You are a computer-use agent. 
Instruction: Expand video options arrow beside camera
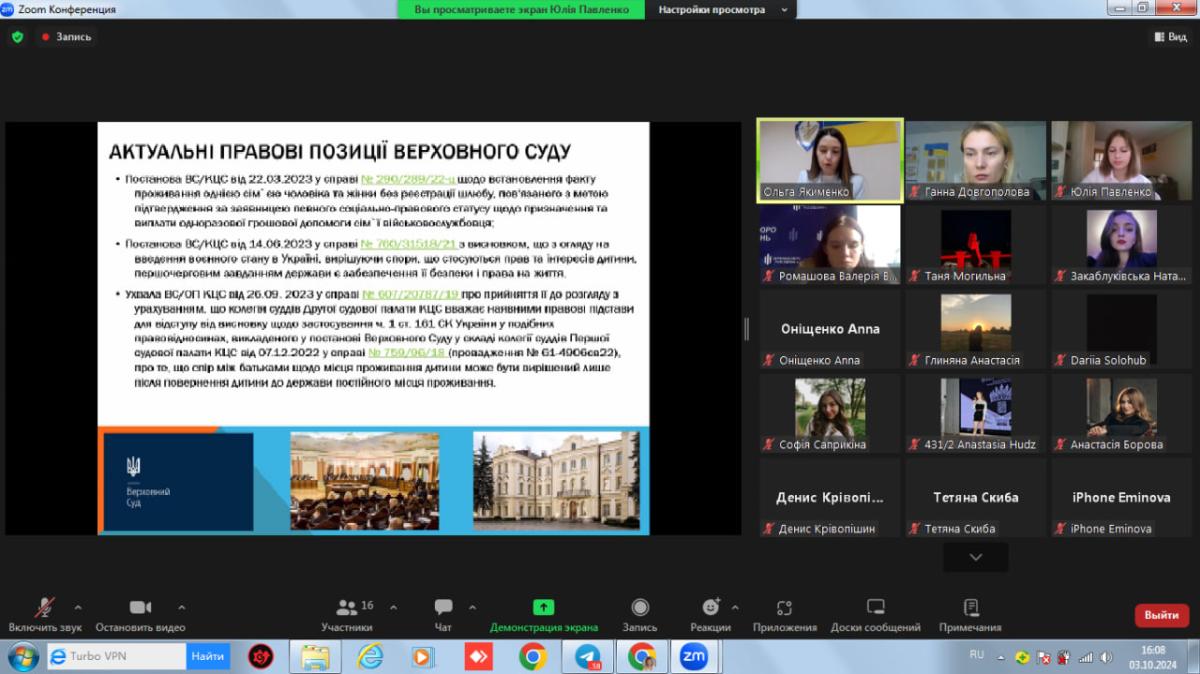point(181,606)
